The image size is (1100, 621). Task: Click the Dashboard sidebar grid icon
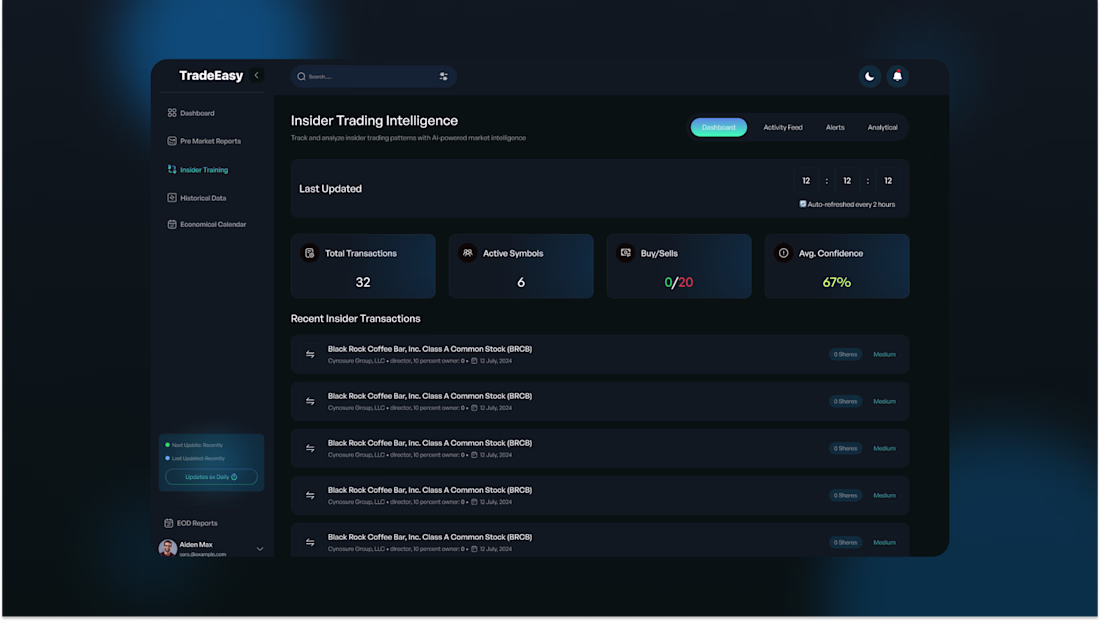pyautogui.click(x=172, y=113)
